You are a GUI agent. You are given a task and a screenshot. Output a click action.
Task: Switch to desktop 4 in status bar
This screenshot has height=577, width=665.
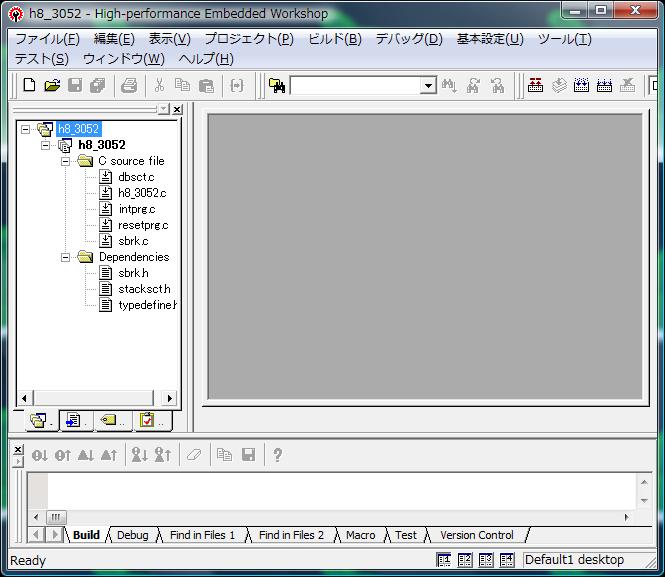(x=507, y=560)
